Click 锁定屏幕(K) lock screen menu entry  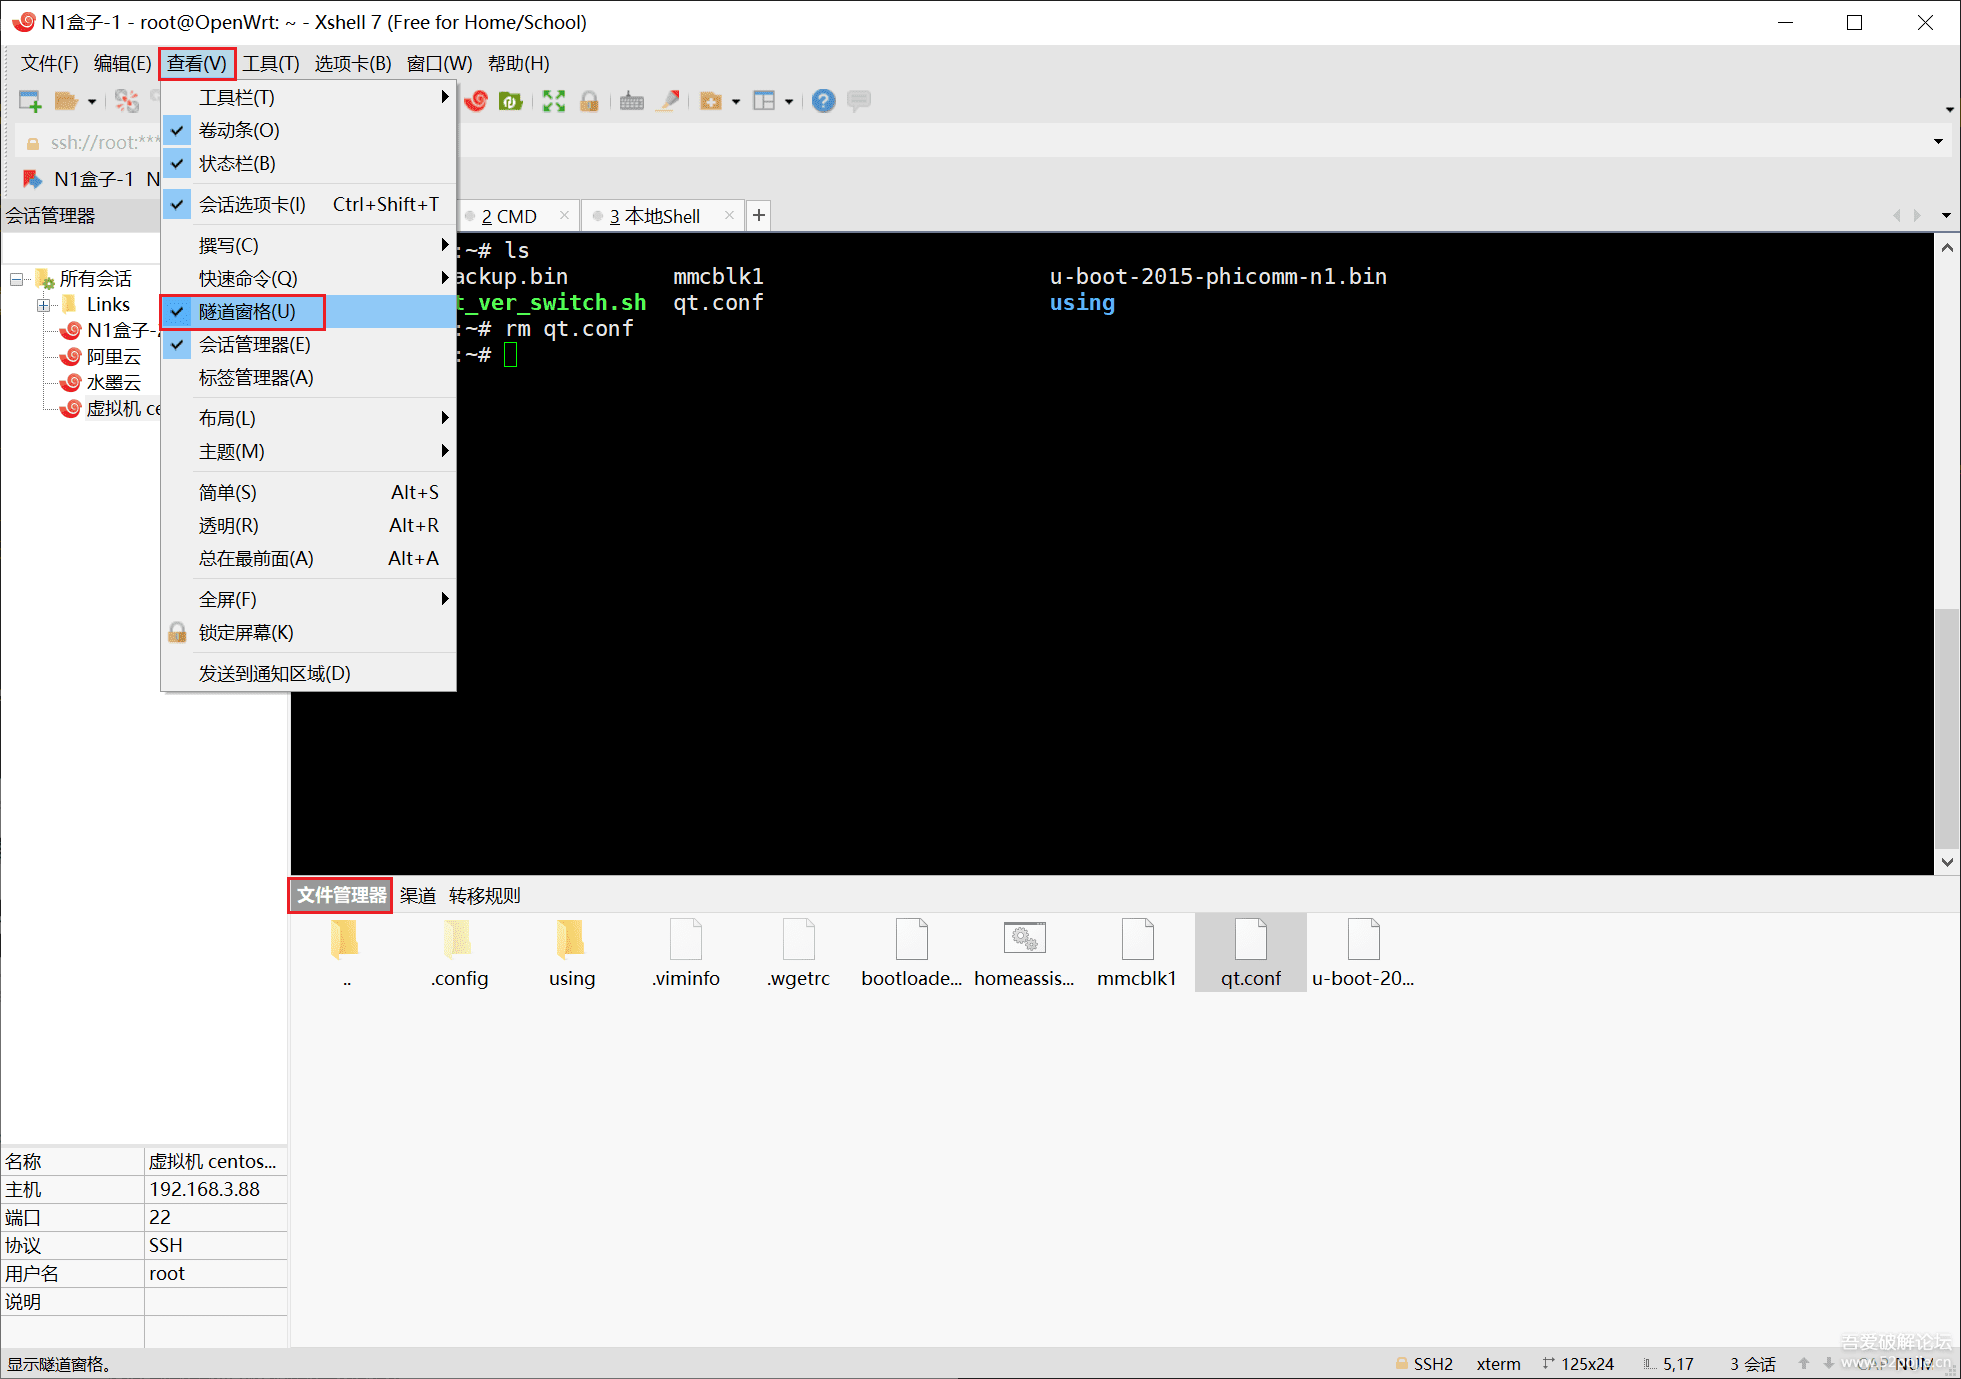coord(308,632)
